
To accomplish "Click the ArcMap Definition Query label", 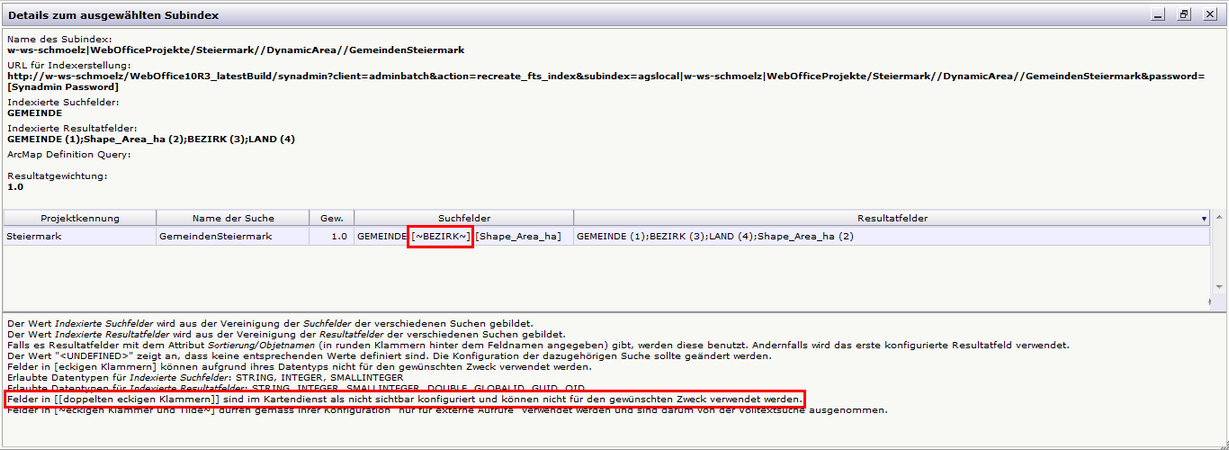I will pyautogui.click(x=68, y=154).
